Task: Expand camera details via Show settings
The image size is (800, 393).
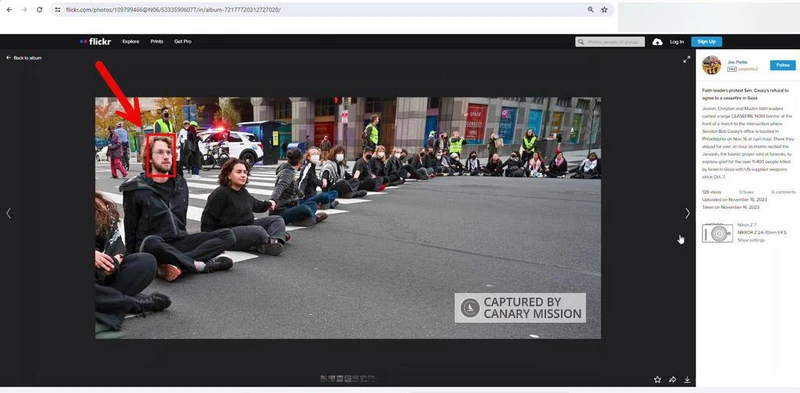Action: (x=751, y=240)
